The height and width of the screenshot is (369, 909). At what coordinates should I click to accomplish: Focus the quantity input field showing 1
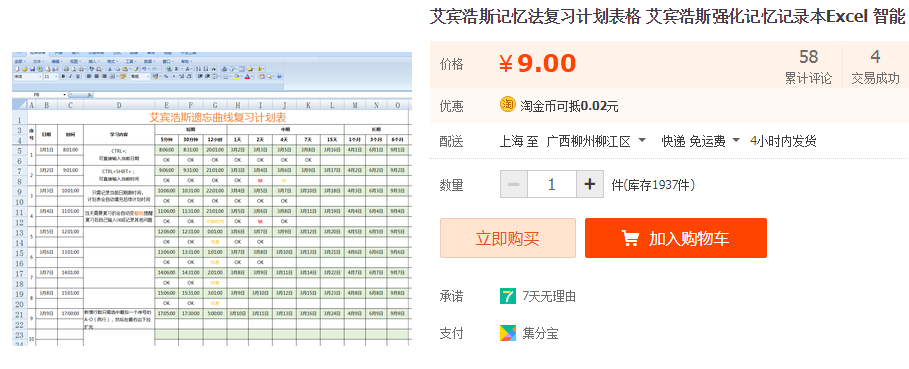tap(552, 185)
